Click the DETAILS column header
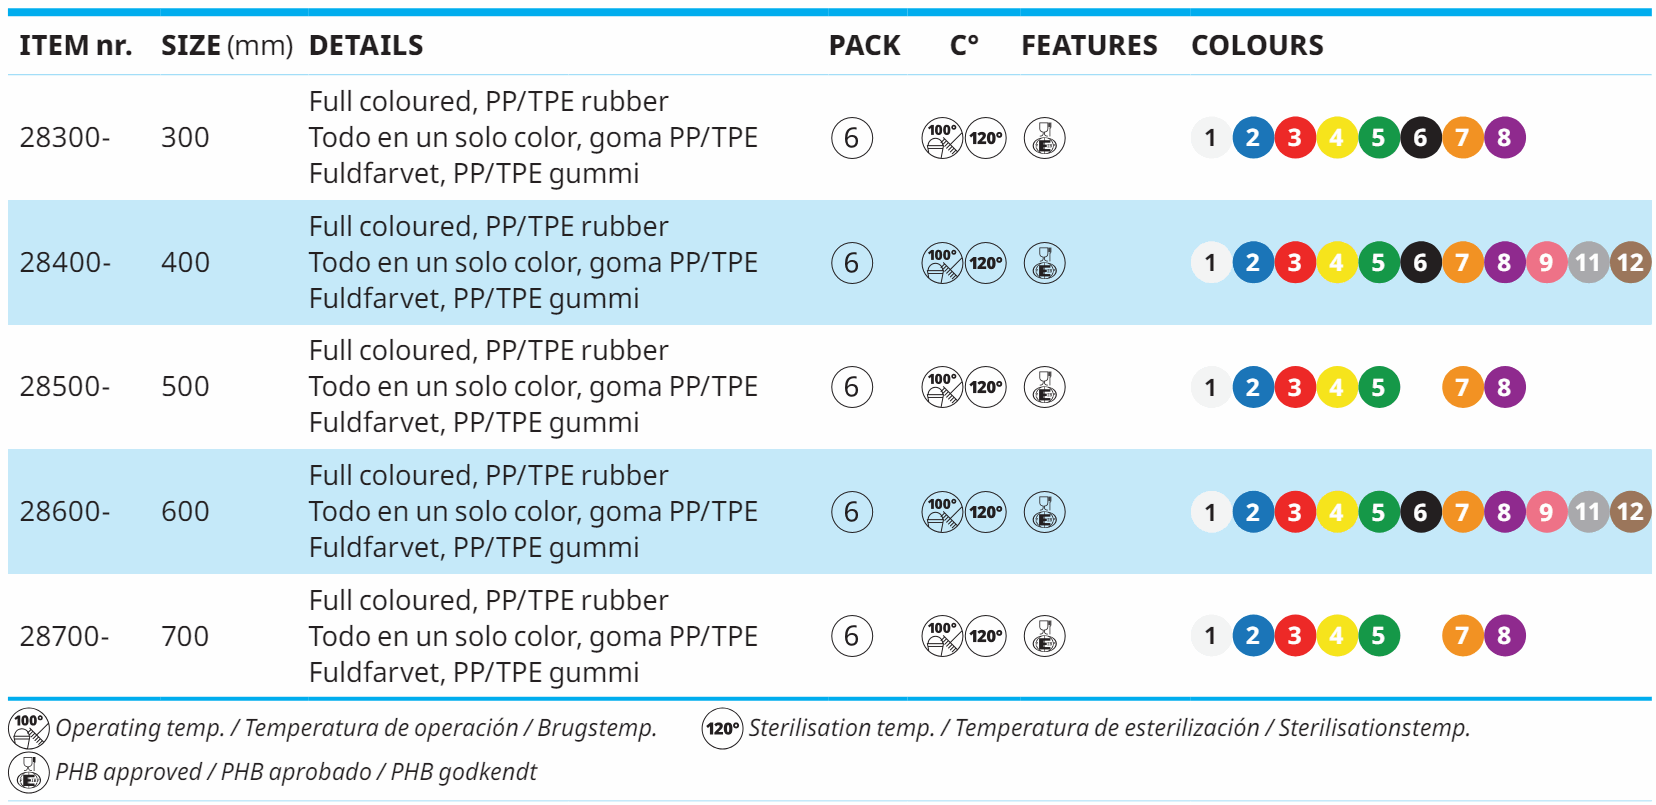 [x=366, y=45]
